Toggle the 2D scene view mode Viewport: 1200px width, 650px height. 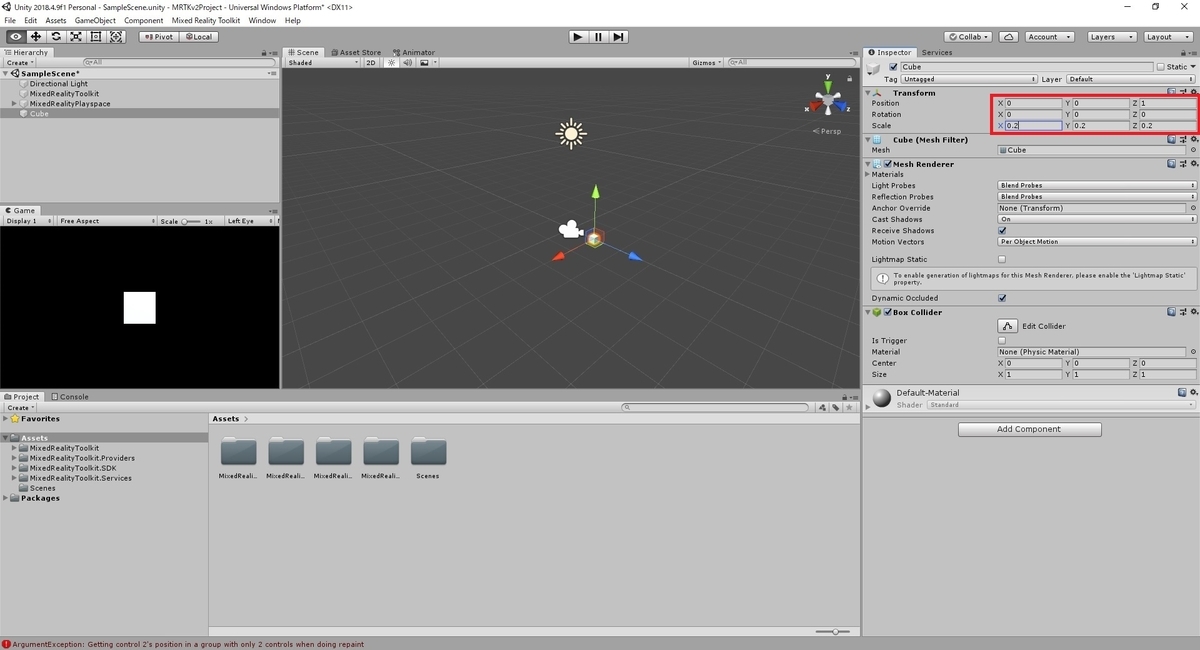(371, 62)
